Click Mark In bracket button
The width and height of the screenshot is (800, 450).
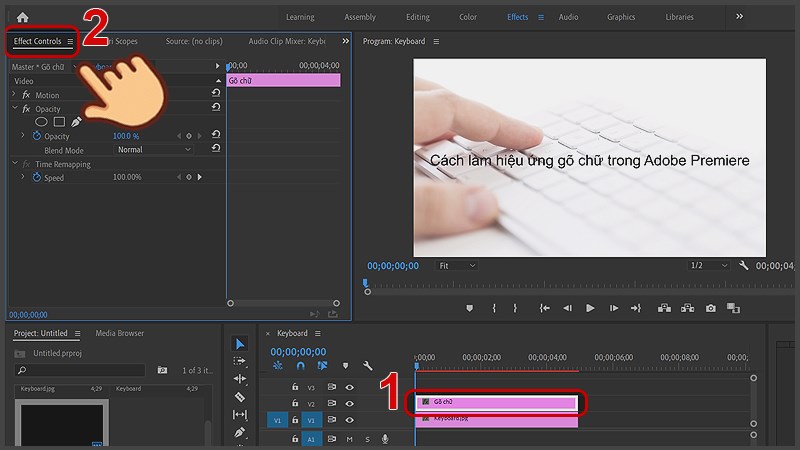[494, 308]
